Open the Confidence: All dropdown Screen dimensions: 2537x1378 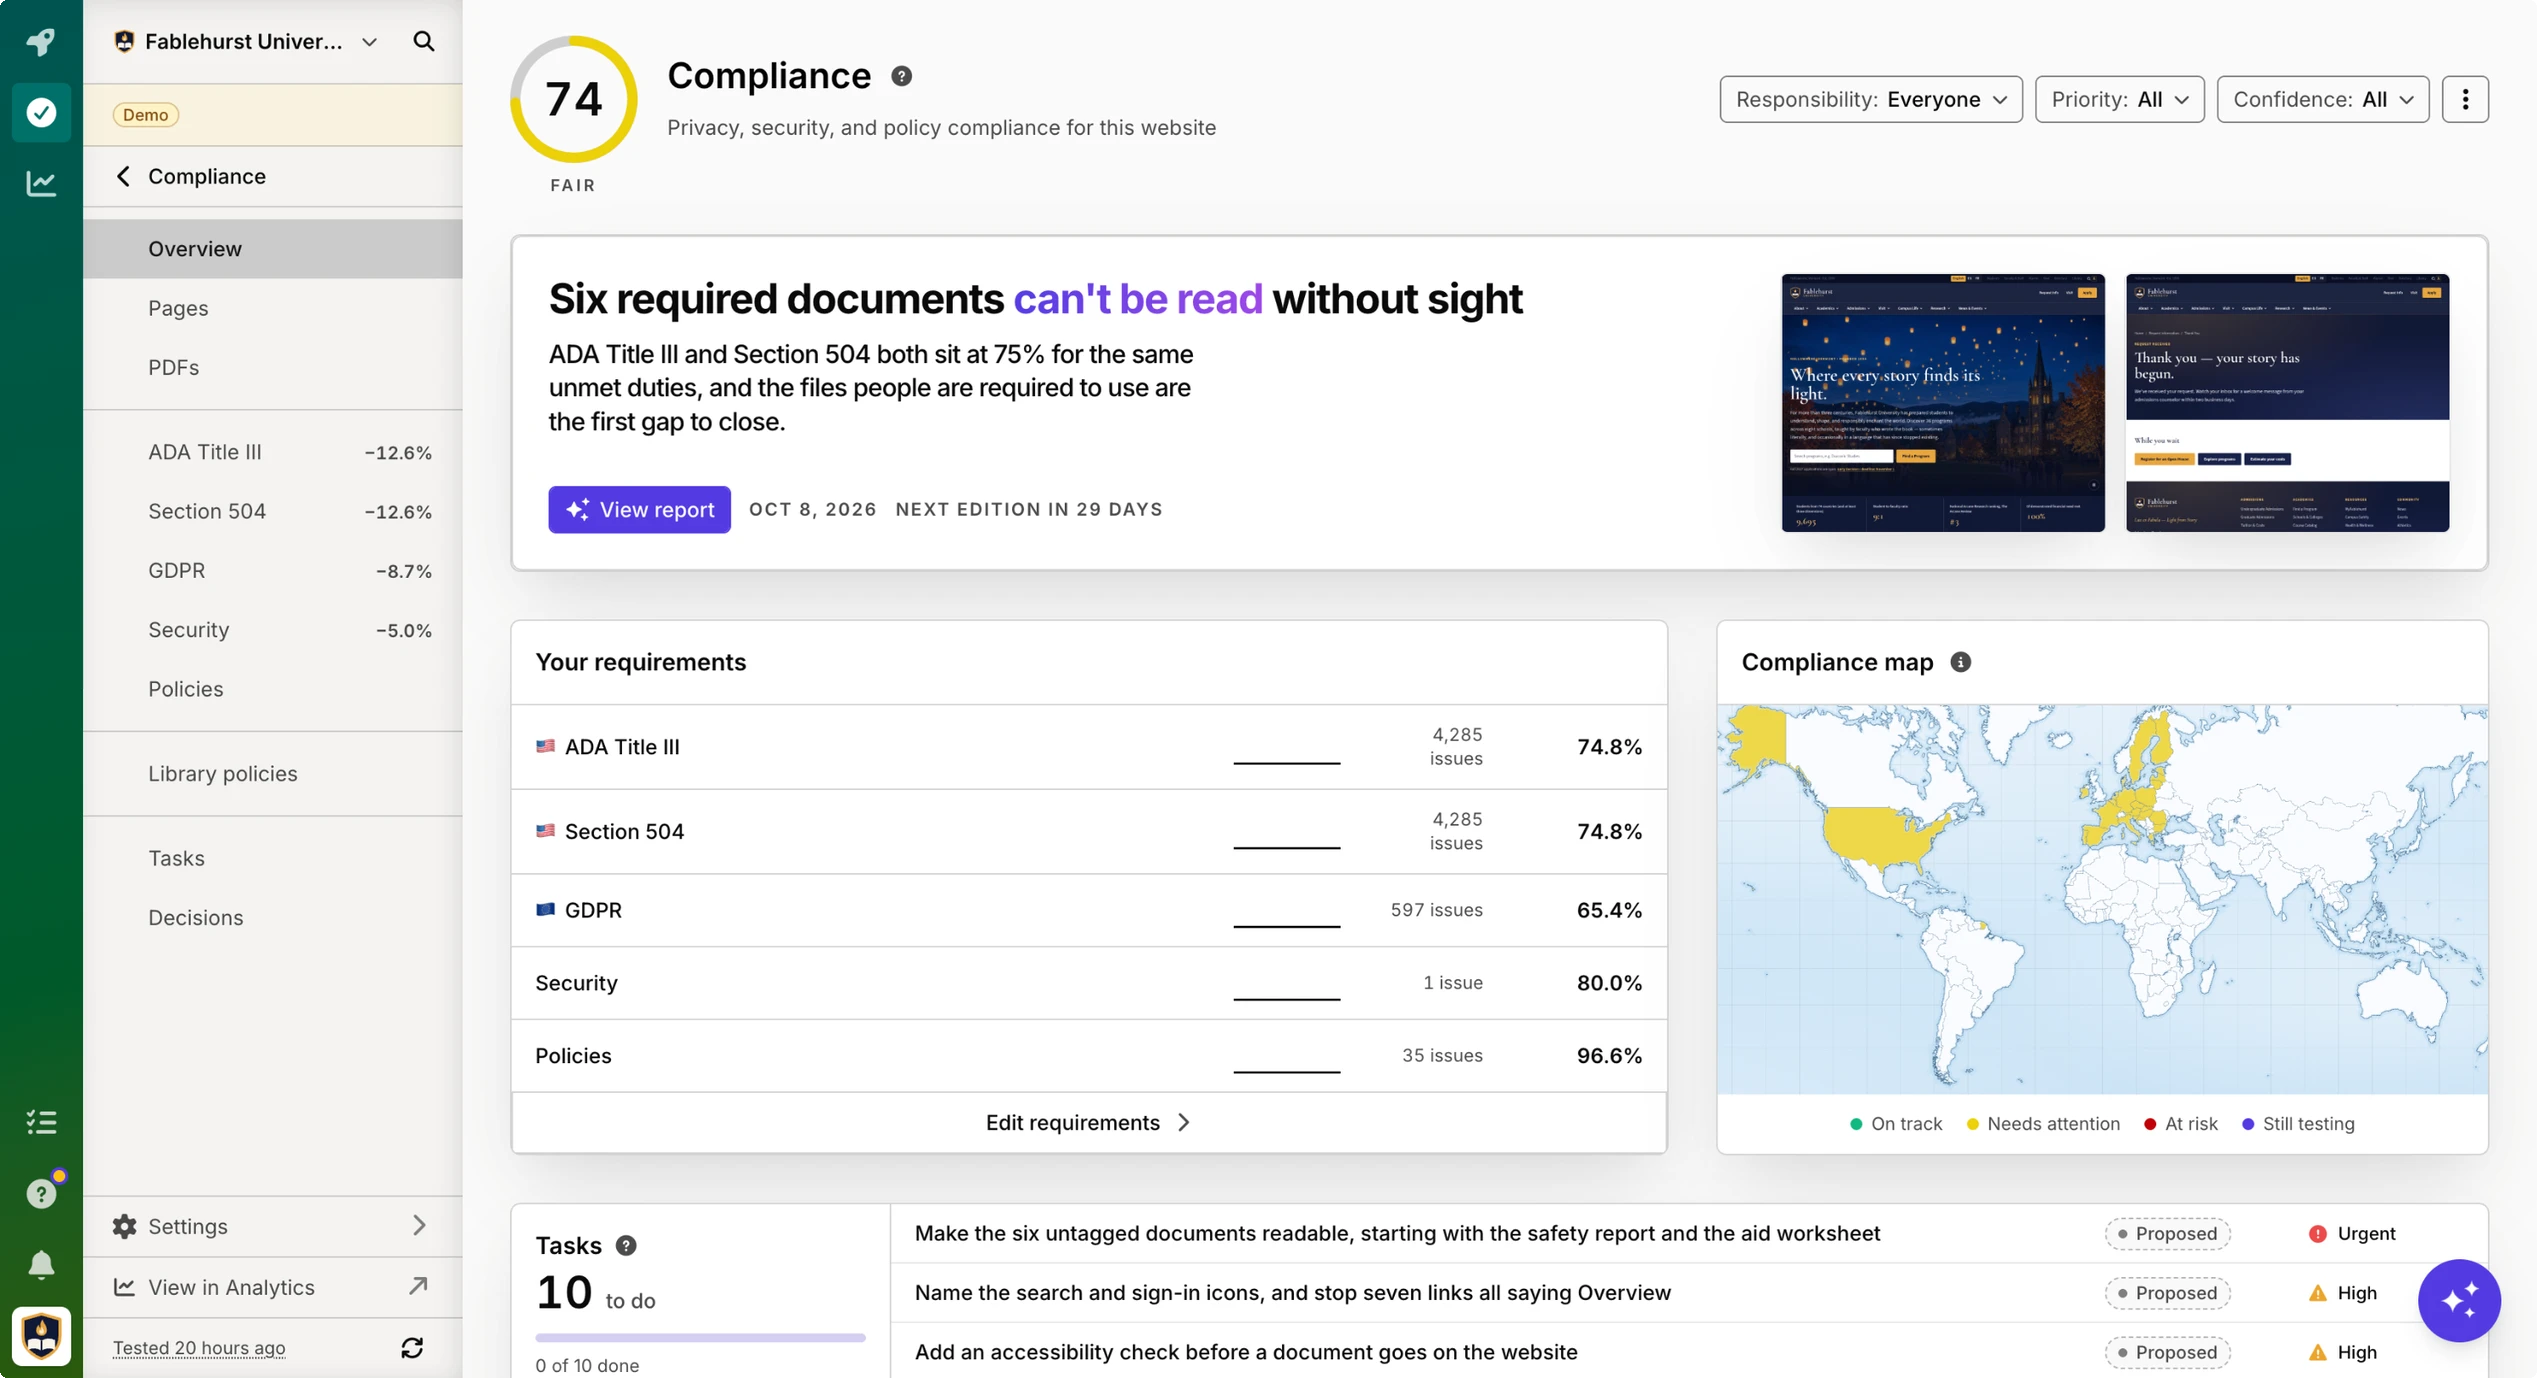point(2322,99)
